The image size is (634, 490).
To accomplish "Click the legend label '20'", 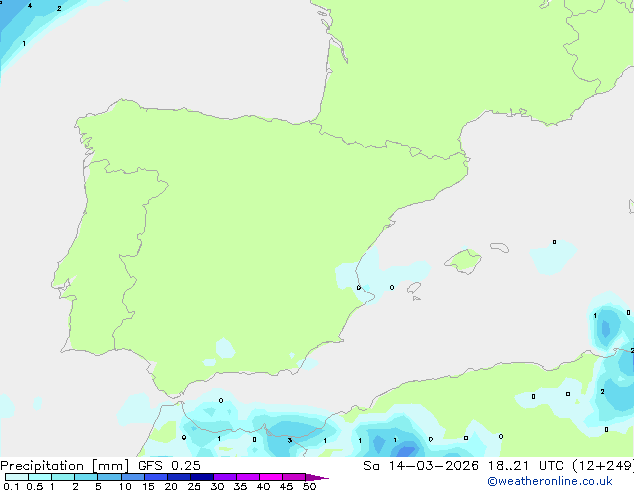I will click(171, 486).
